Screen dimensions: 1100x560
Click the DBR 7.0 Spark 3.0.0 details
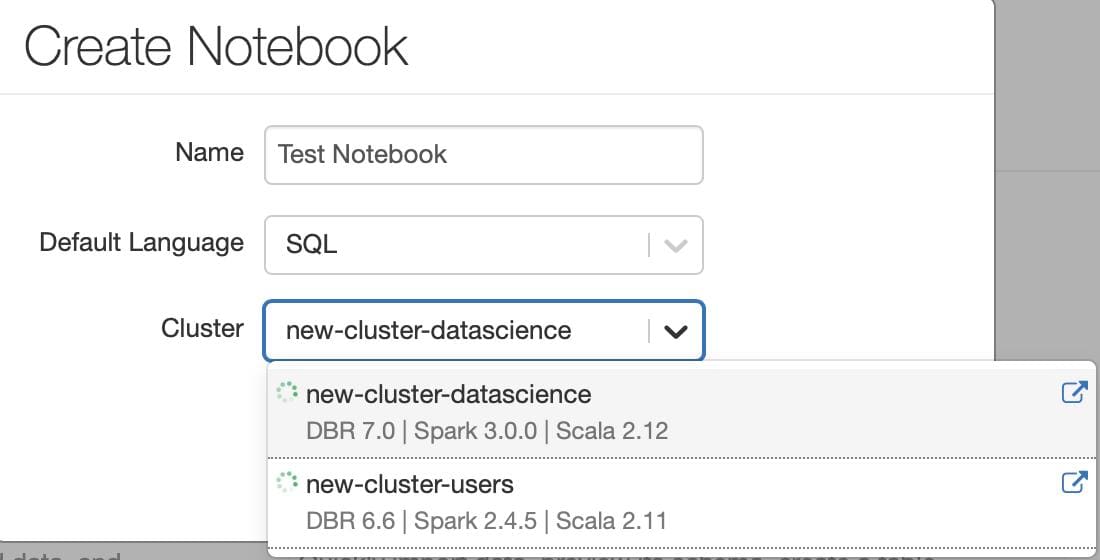click(x=487, y=430)
